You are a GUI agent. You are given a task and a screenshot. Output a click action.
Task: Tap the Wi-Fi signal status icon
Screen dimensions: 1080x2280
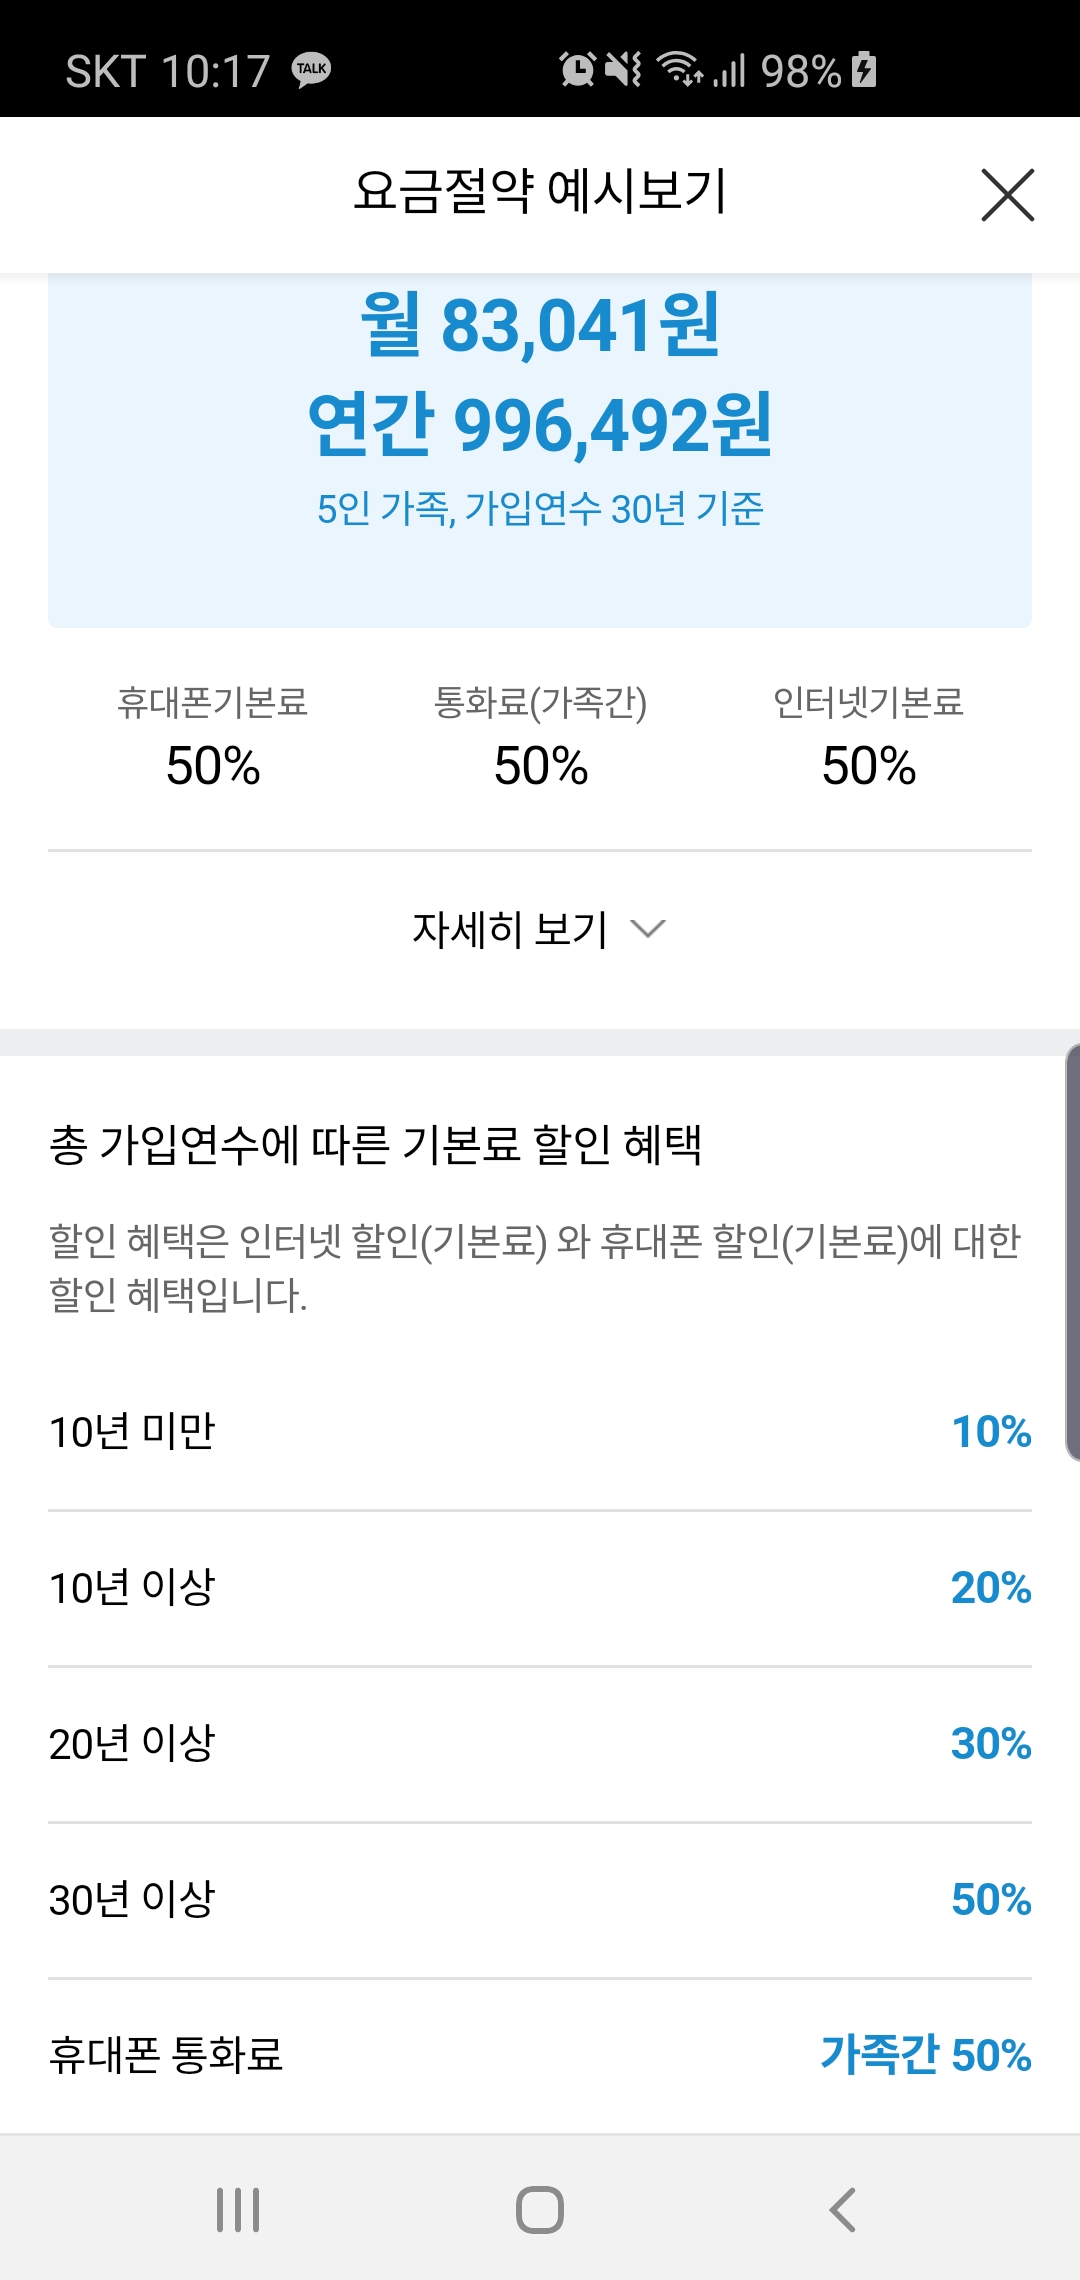679,70
